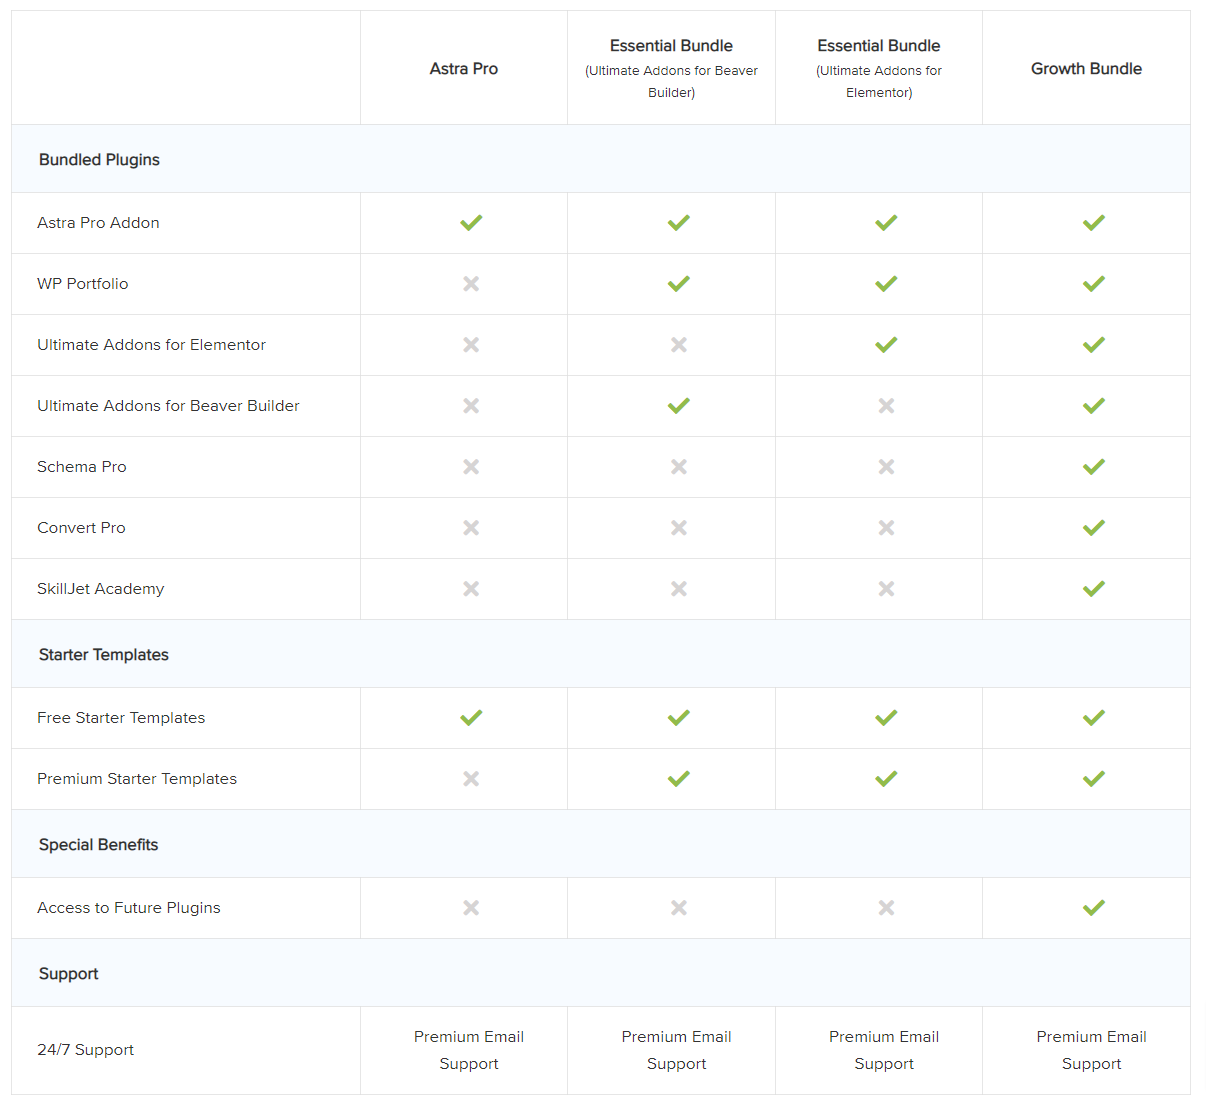Click Access to Future Plugins checkmark, Growth Bundle

coord(1093,908)
